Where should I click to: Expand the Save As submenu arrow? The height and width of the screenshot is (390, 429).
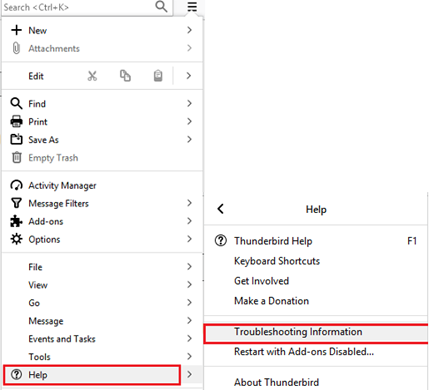(x=189, y=139)
